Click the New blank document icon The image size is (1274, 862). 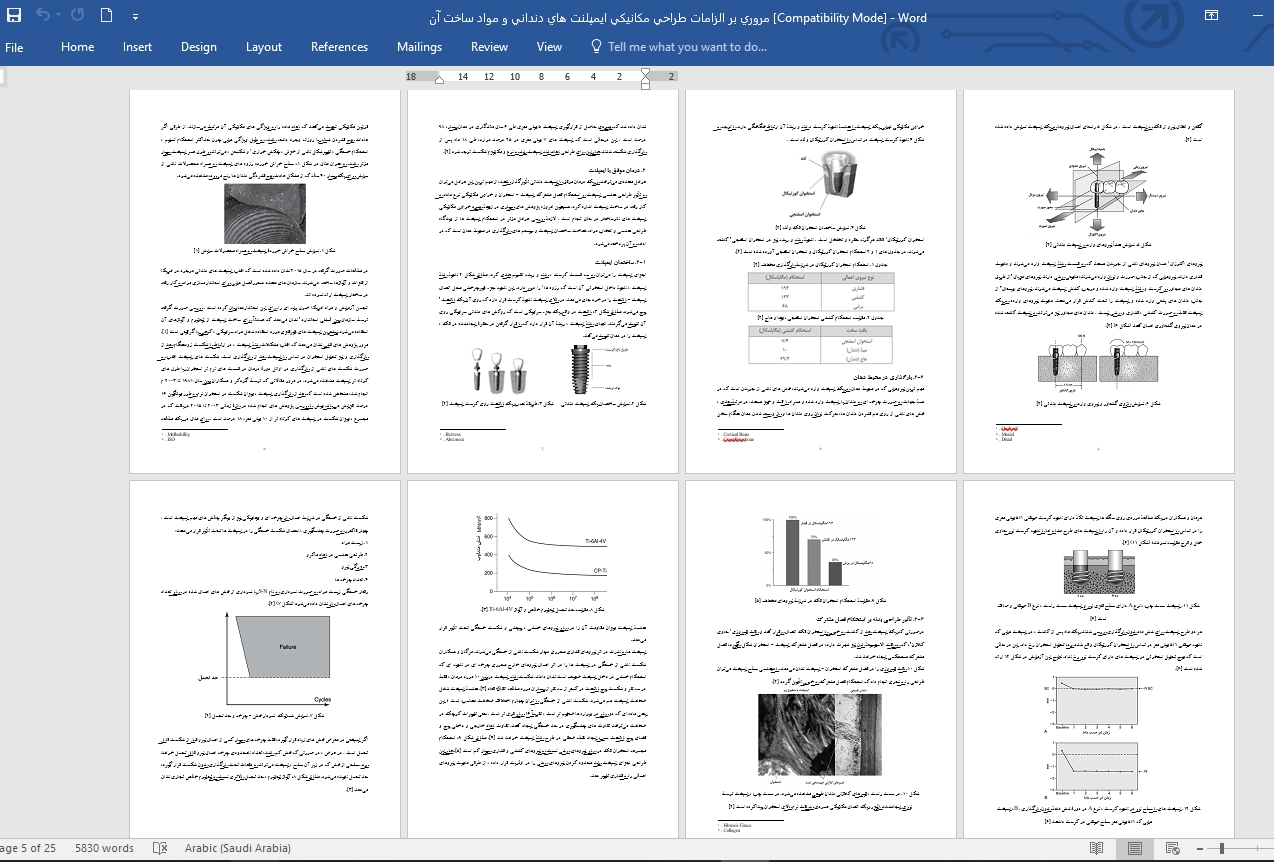click(107, 15)
